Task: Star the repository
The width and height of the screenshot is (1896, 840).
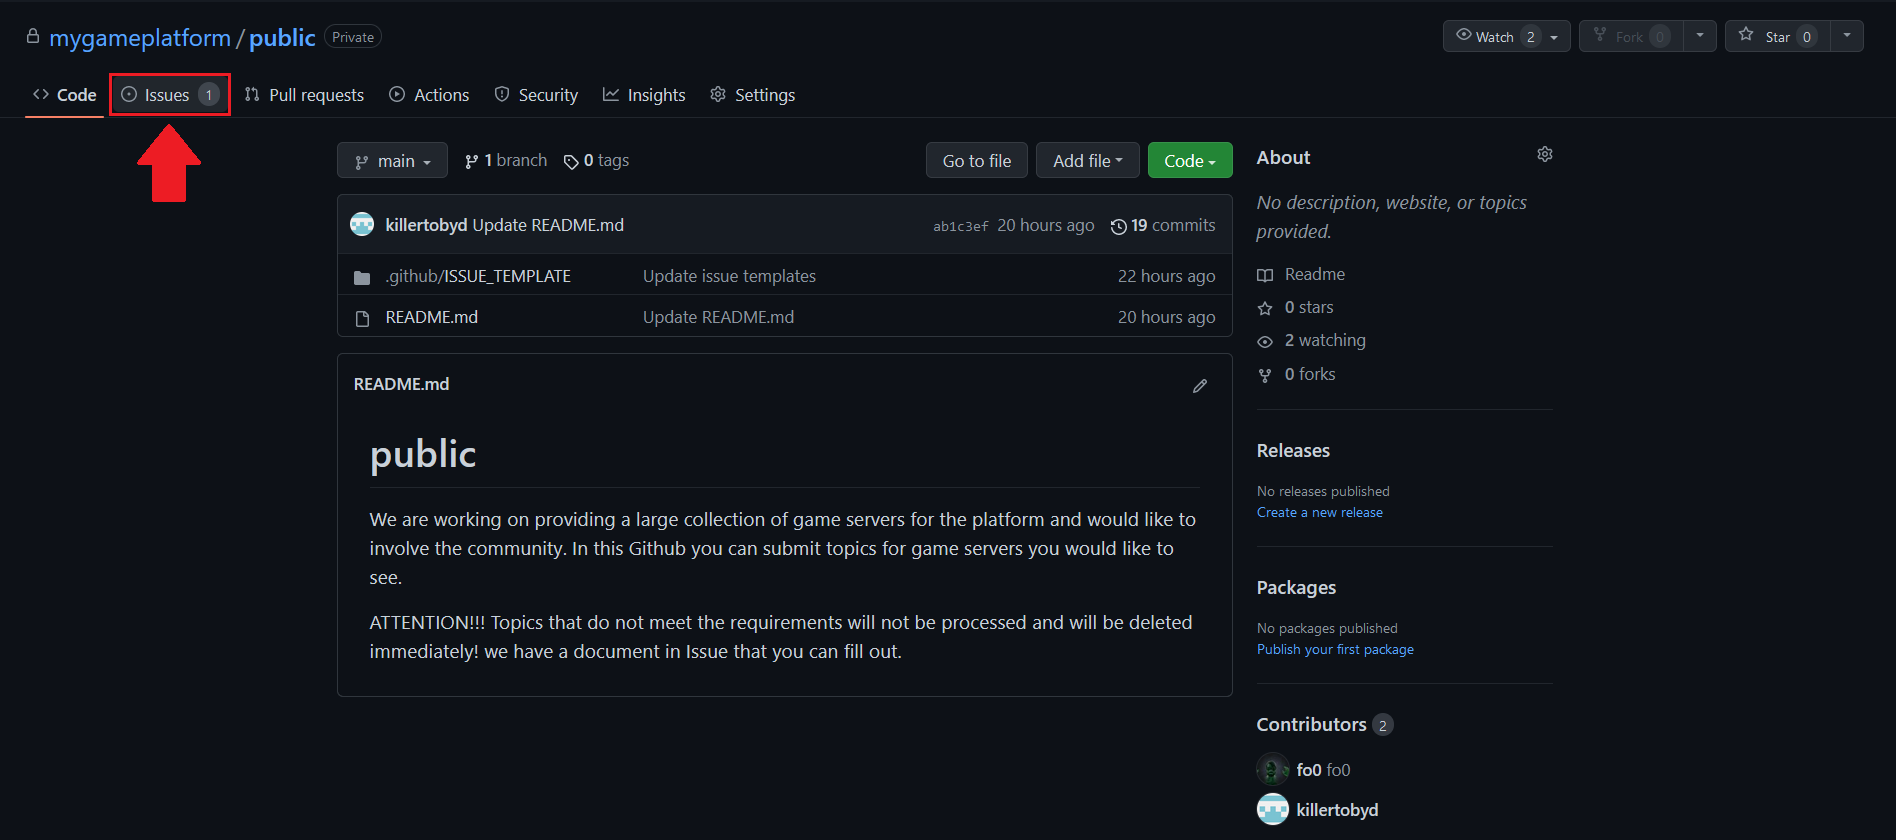Action: [1778, 36]
